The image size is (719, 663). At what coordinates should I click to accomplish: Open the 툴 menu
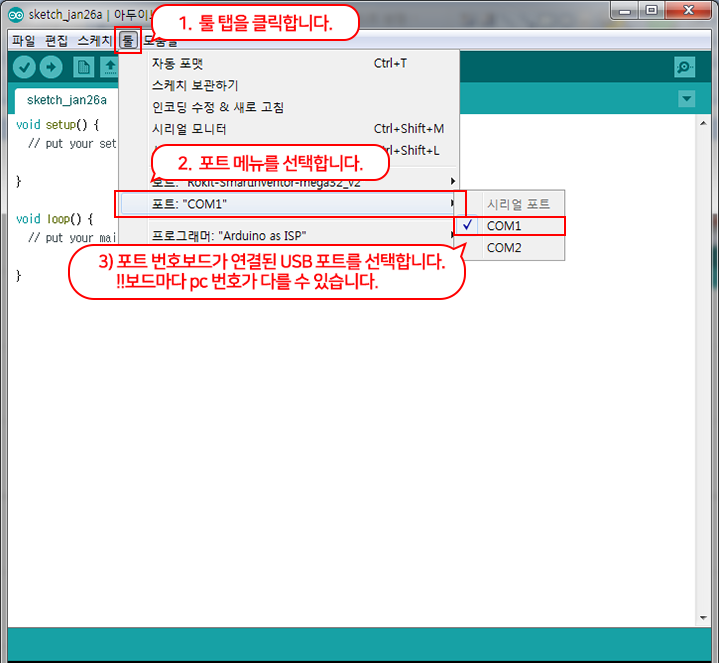click(x=128, y=41)
